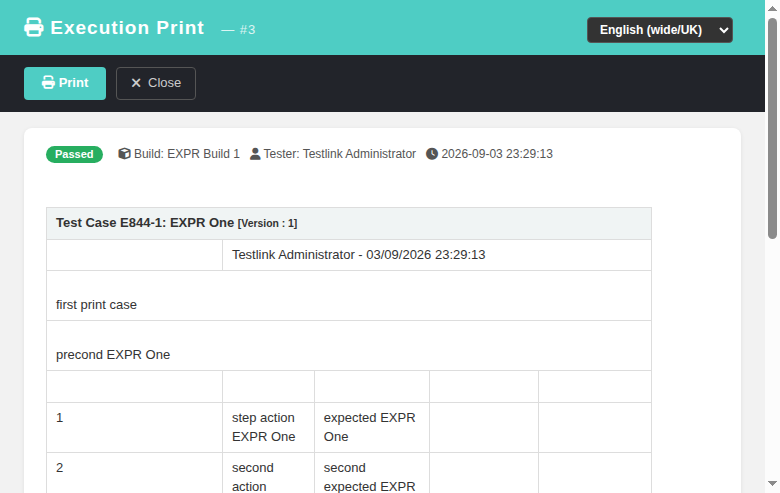
Task: Click the 'first print case' summary text
Action: (x=96, y=304)
